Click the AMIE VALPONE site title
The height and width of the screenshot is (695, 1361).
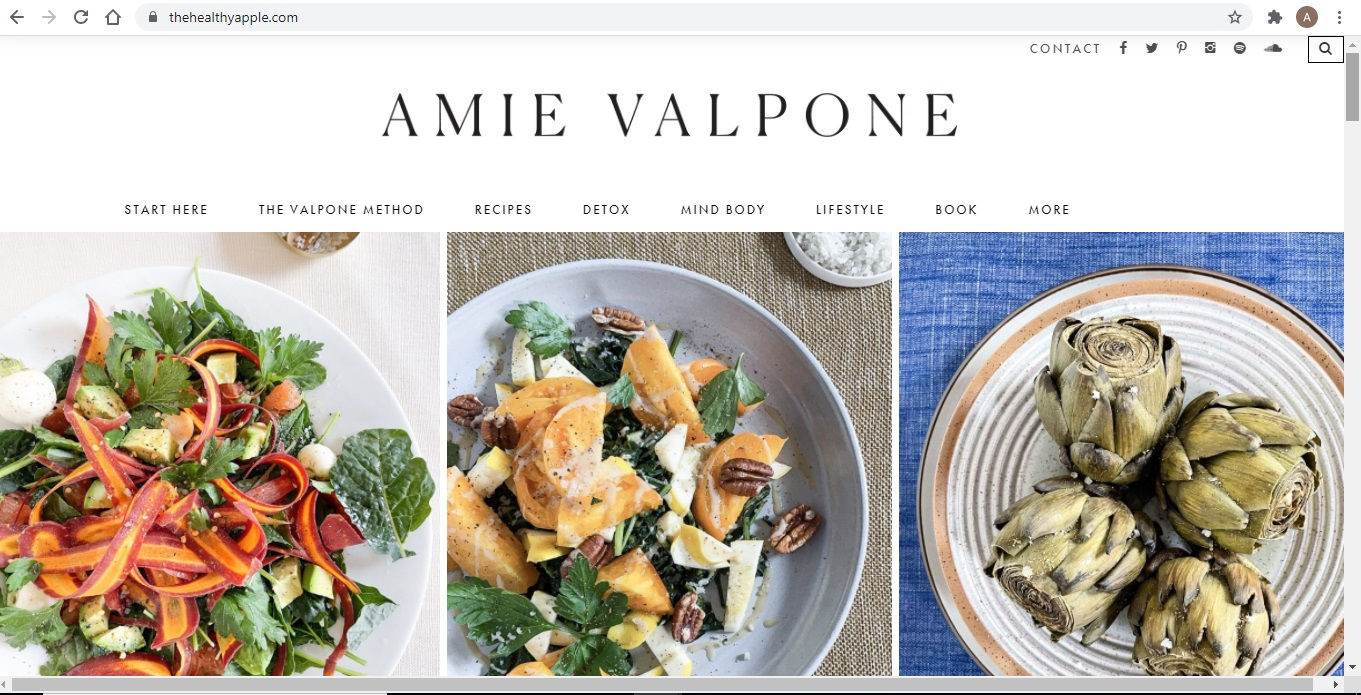[670, 115]
